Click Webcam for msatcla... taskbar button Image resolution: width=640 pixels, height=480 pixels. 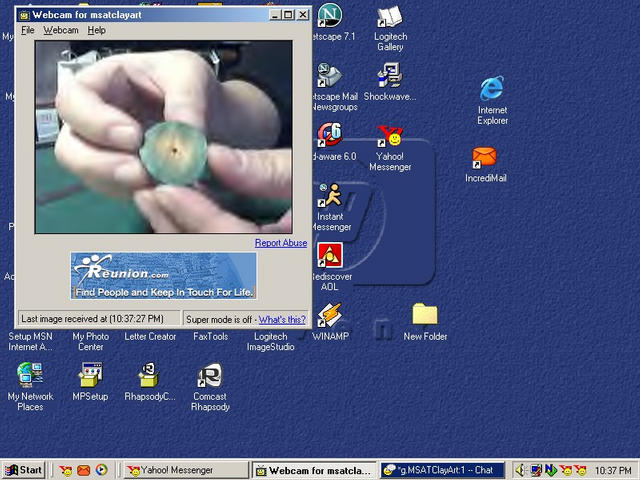(315, 470)
